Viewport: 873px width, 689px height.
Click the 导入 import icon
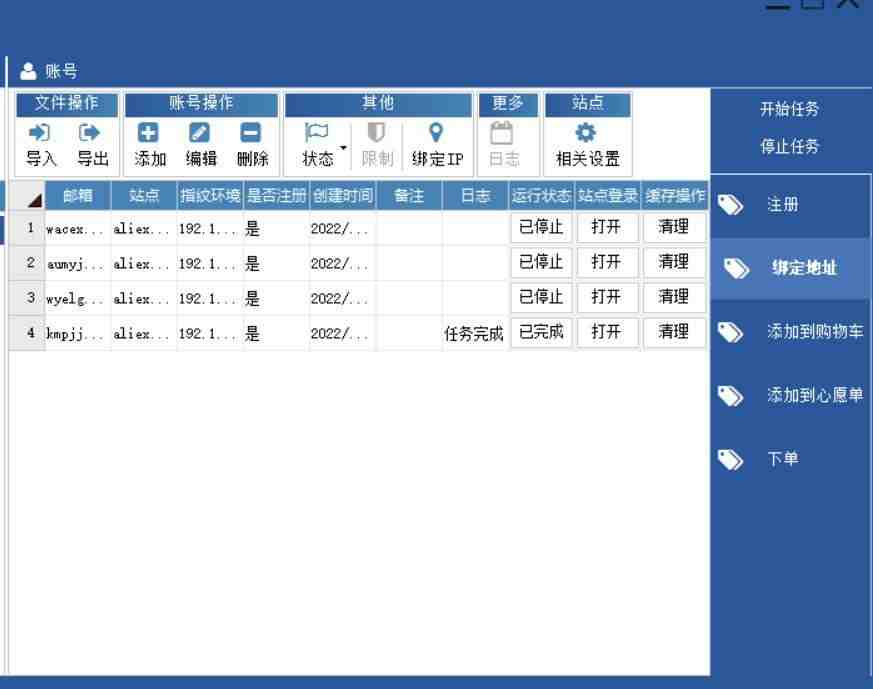pos(39,132)
